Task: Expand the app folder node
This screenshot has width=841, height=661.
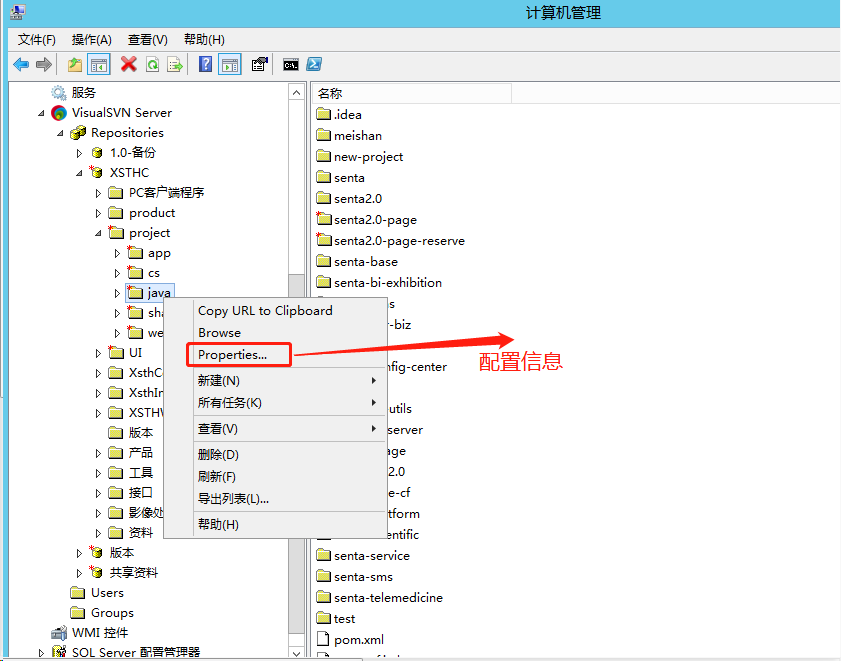Action: pyautogui.click(x=117, y=253)
